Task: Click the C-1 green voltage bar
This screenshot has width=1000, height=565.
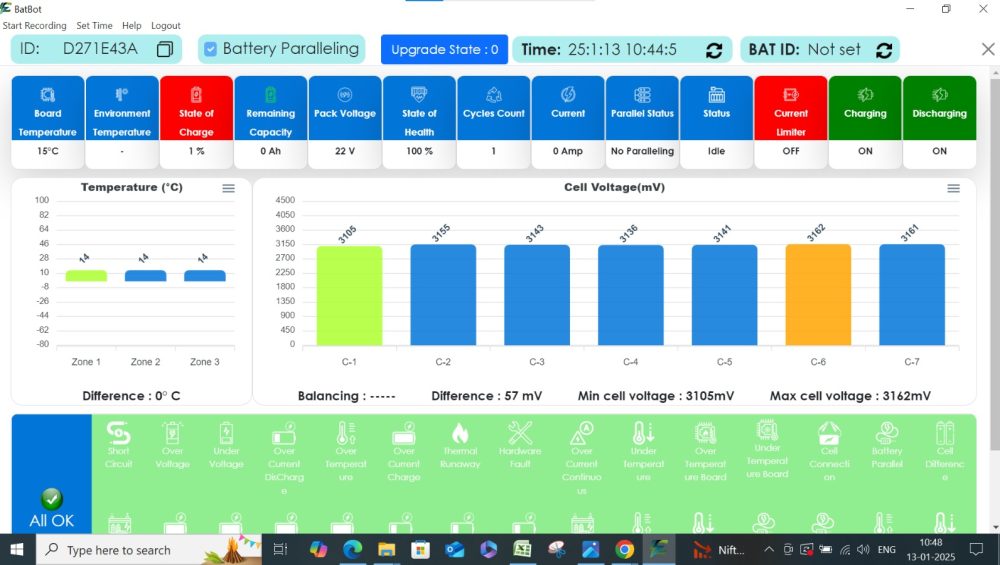Action: [349, 296]
